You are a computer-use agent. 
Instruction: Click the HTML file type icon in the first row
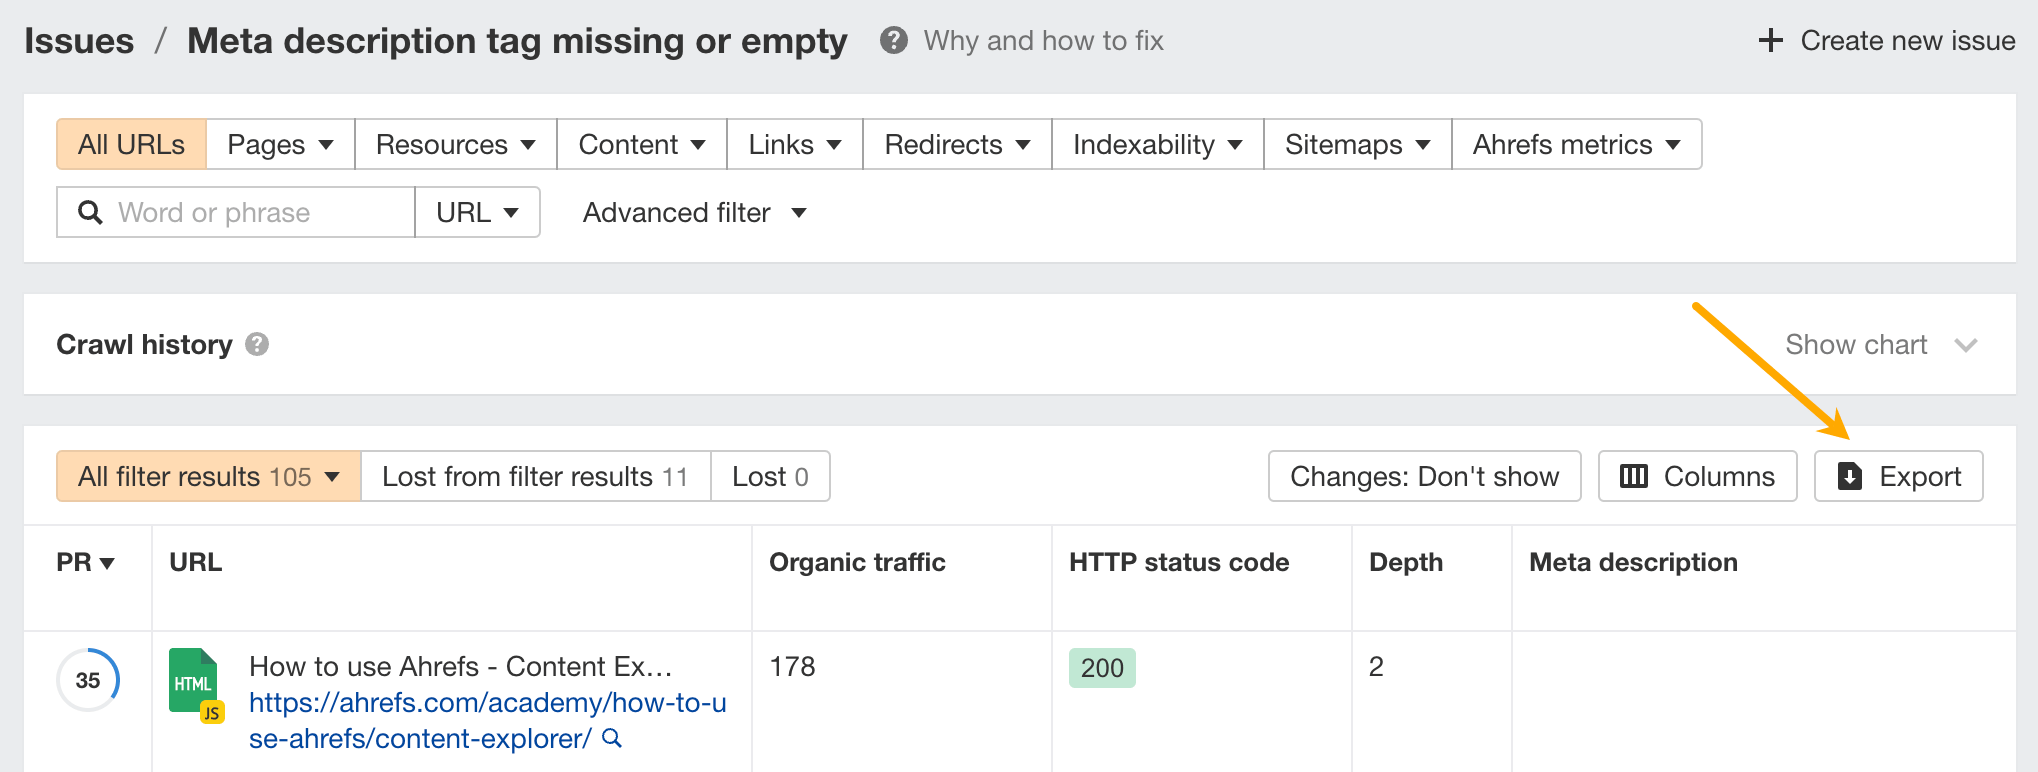pyautogui.click(x=196, y=685)
